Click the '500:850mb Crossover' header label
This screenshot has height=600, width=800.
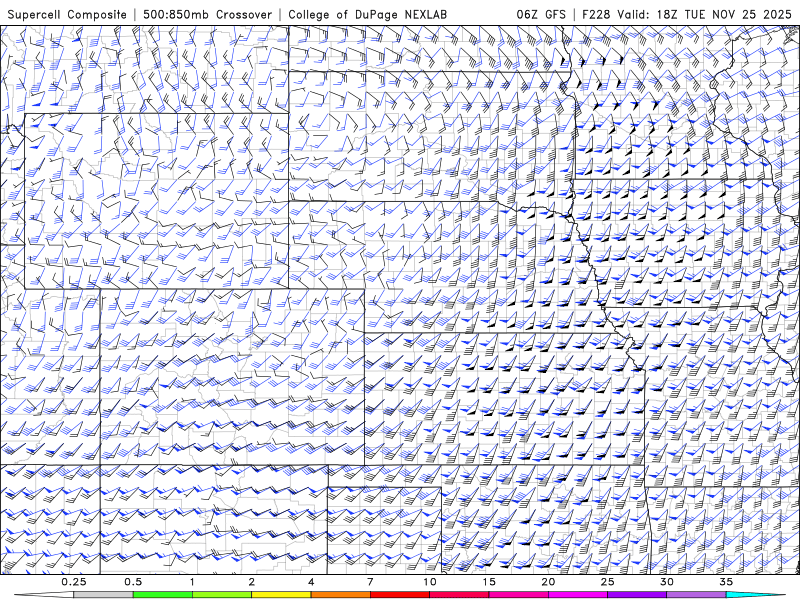(208, 14)
